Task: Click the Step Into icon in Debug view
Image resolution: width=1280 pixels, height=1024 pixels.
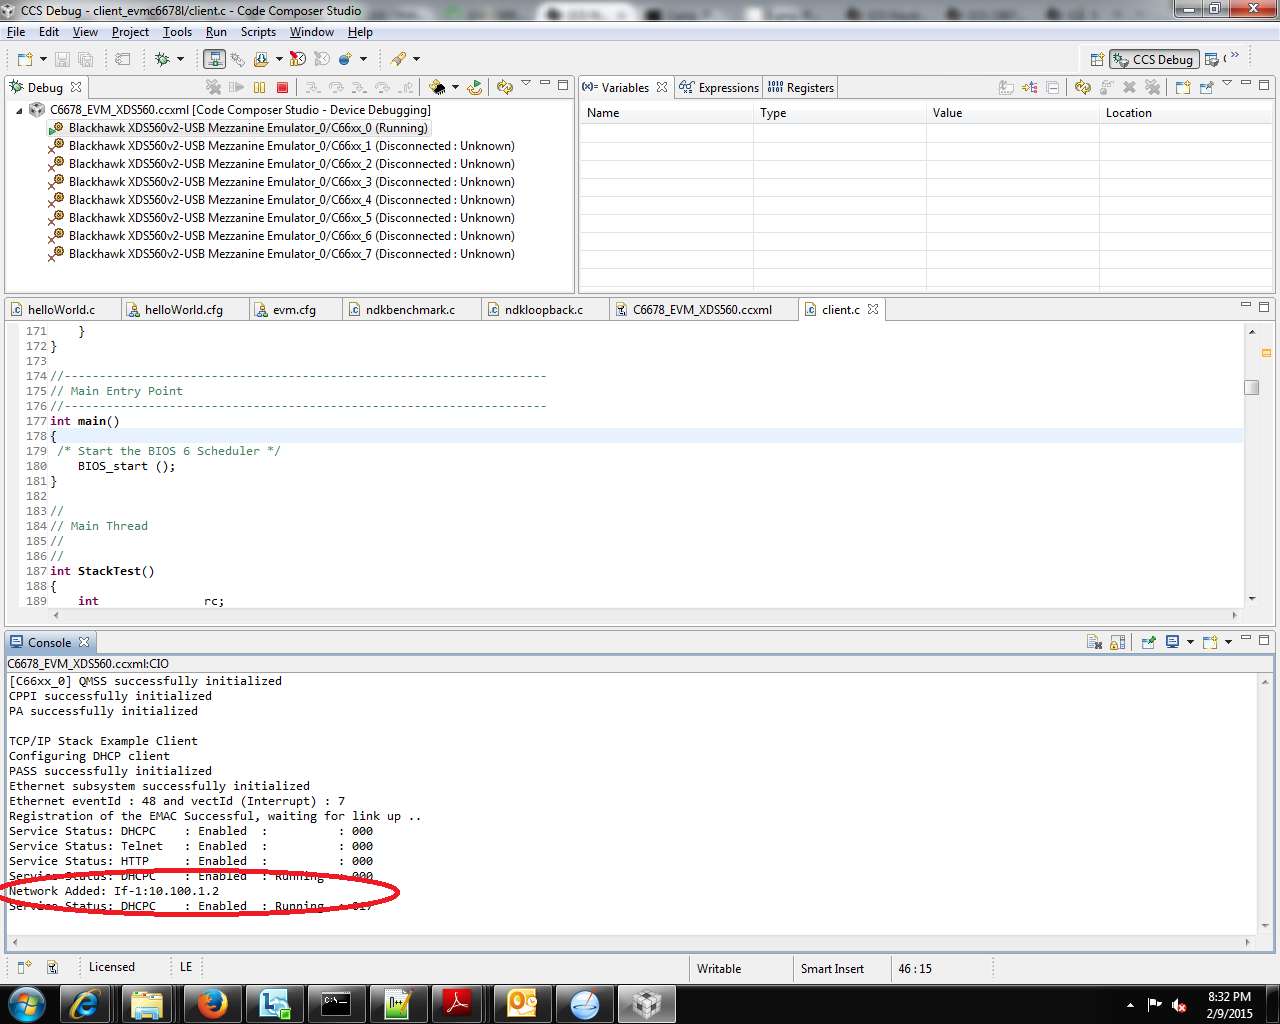Action: [313, 88]
